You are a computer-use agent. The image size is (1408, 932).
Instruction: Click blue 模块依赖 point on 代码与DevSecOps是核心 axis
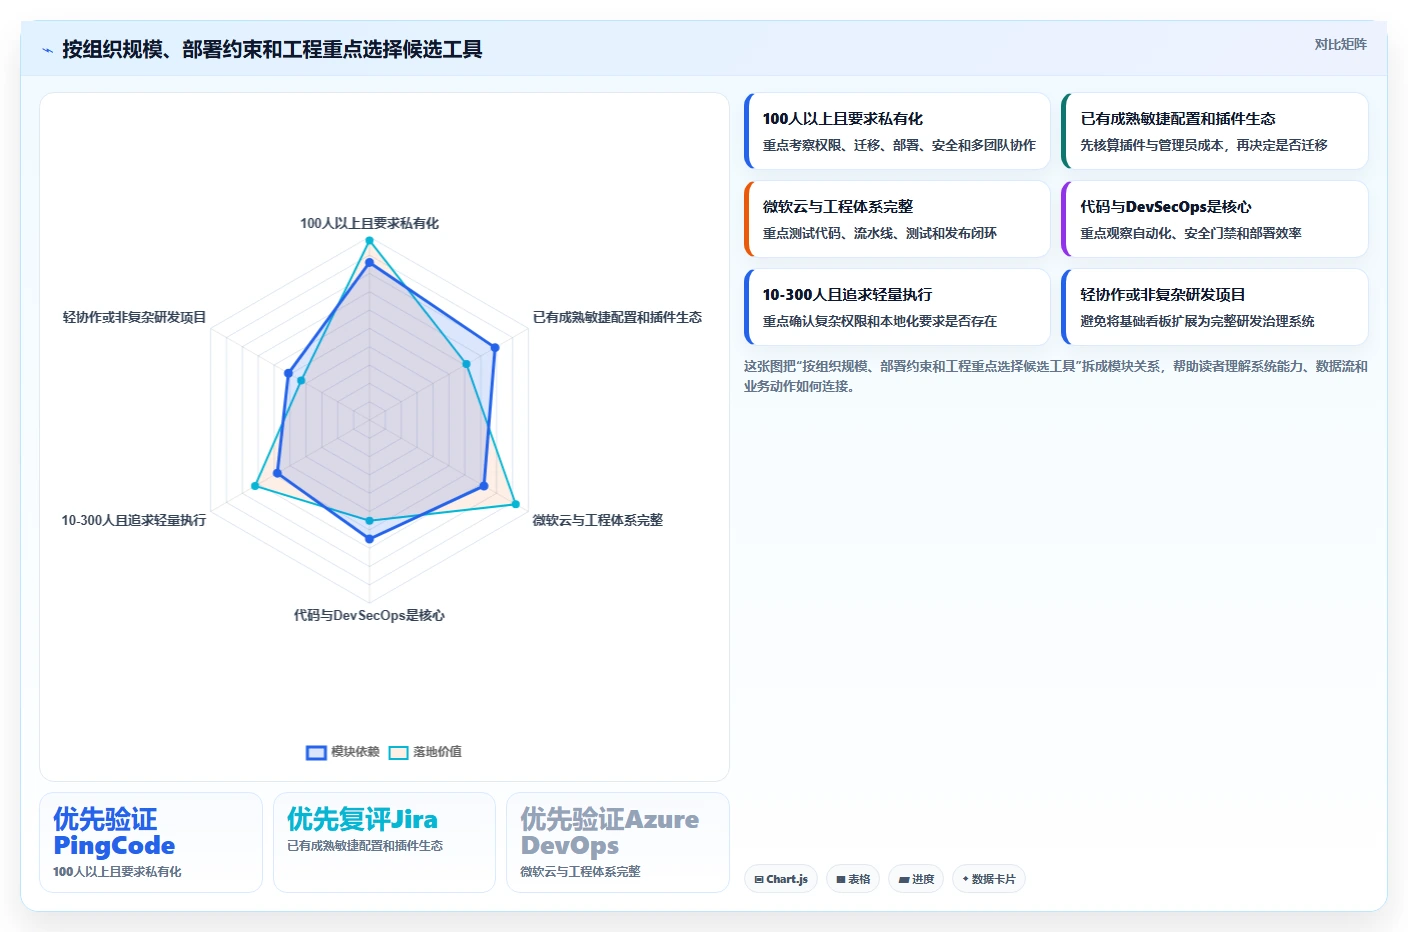coord(369,539)
